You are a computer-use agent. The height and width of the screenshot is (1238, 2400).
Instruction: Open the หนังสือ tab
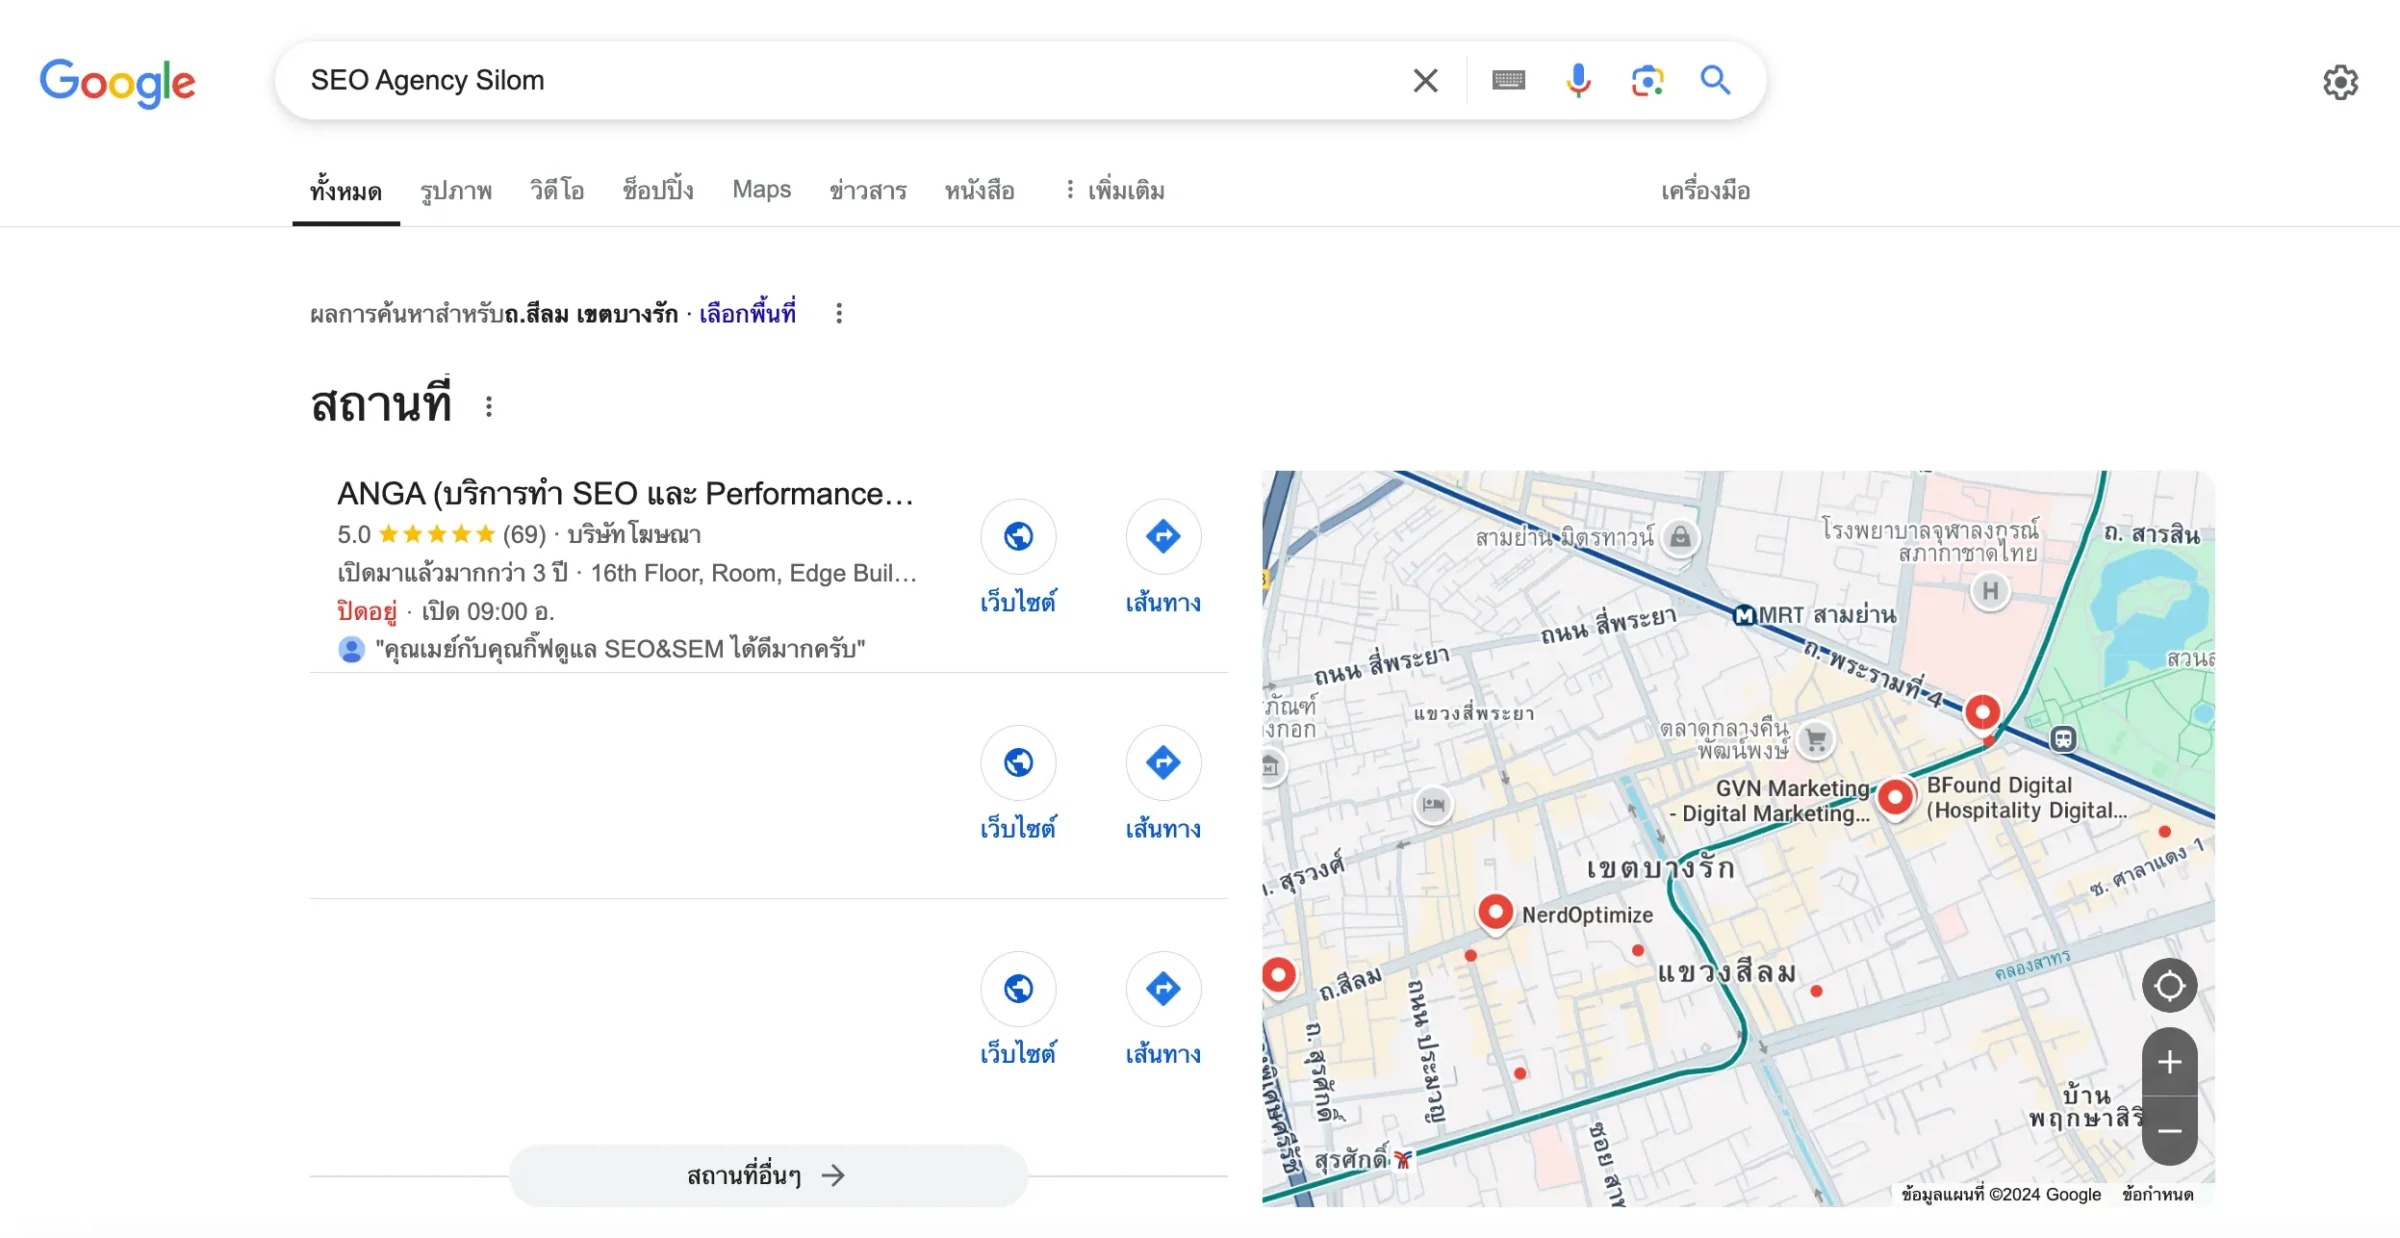point(980,190)
